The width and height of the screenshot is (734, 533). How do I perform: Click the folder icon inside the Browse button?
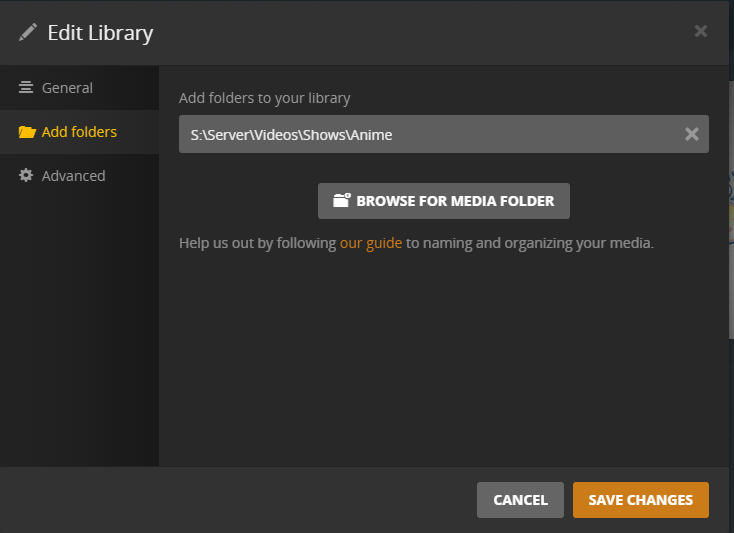(x=342, y=201)
